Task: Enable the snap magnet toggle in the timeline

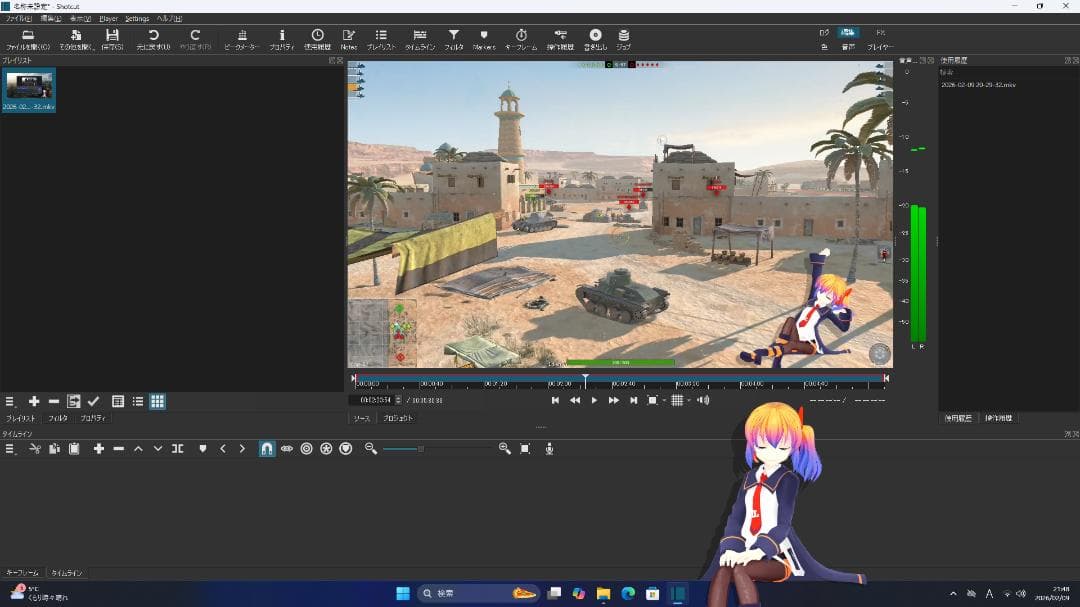Action: pos(265,449)
